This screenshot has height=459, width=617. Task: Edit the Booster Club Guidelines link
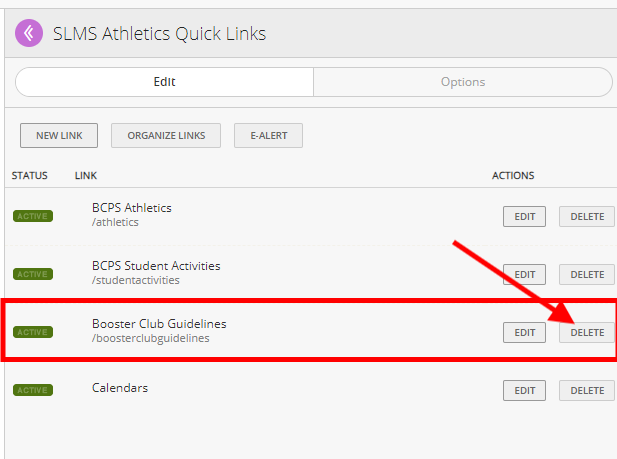(525, 333)
